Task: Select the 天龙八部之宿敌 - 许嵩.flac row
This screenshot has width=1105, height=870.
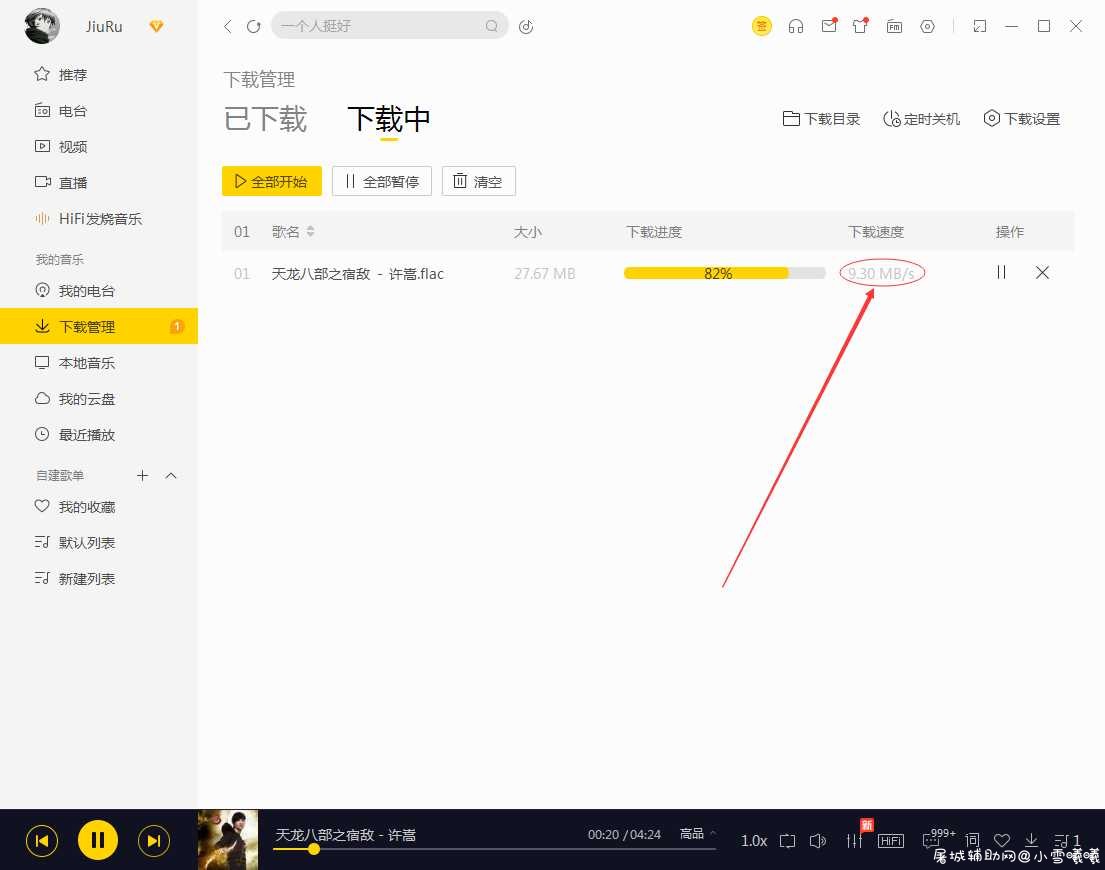Action: (x=648, y=273)
